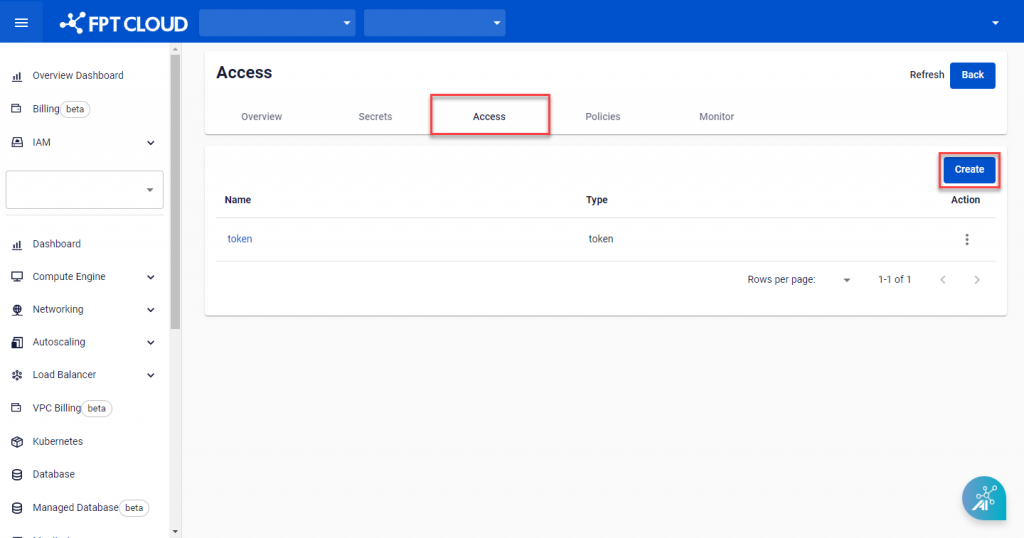Open the user account dropdown arrow
Image resolution: width=1024 pixels, height=538 pixels.
(995, 22)
